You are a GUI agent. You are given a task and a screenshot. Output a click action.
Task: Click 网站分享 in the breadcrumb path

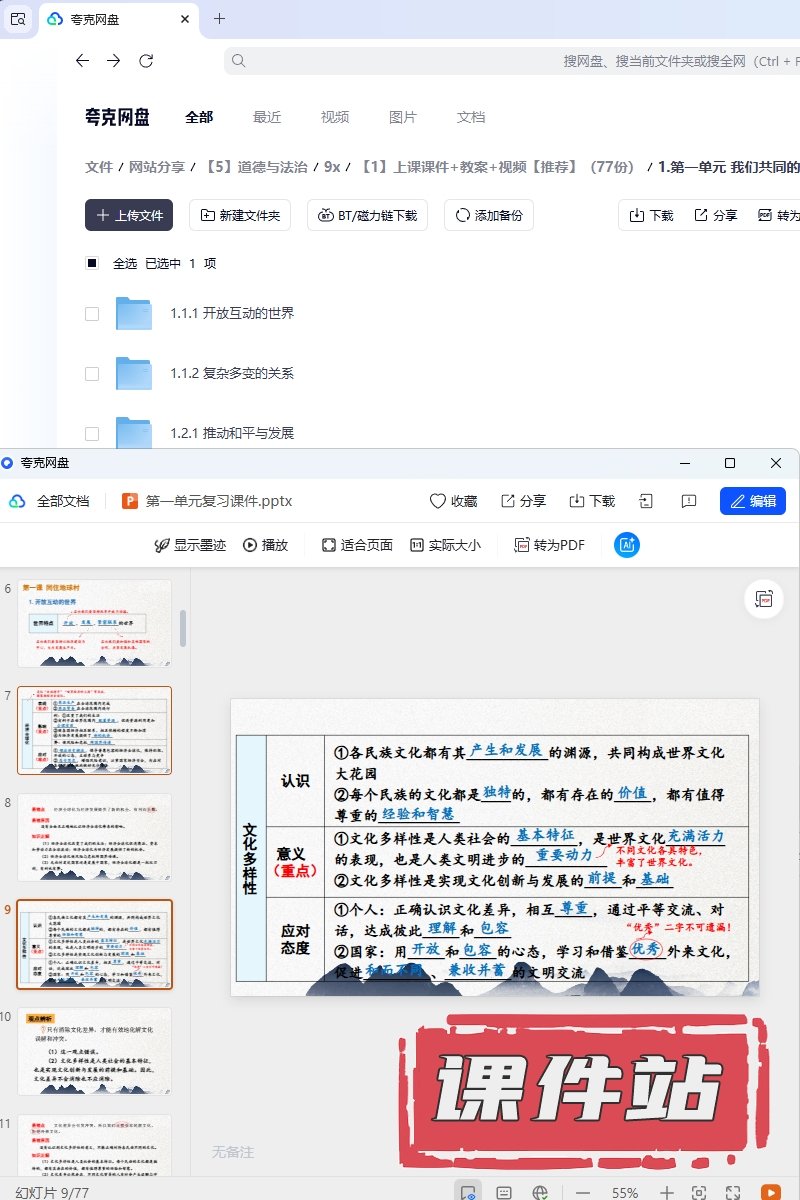(157, 167)
